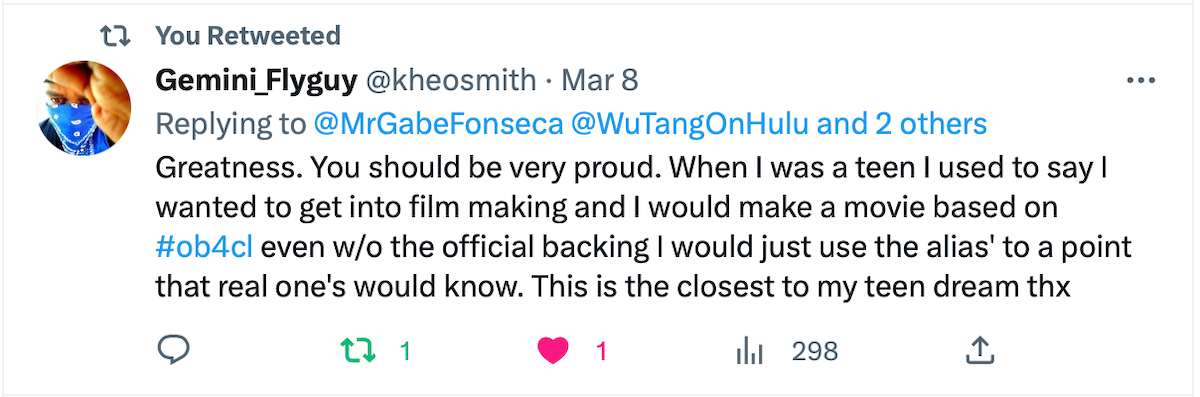Viewport: 1200px width, 397px height.
Task: Open the Mar 8 timestamp link
Action: point(599,80)
